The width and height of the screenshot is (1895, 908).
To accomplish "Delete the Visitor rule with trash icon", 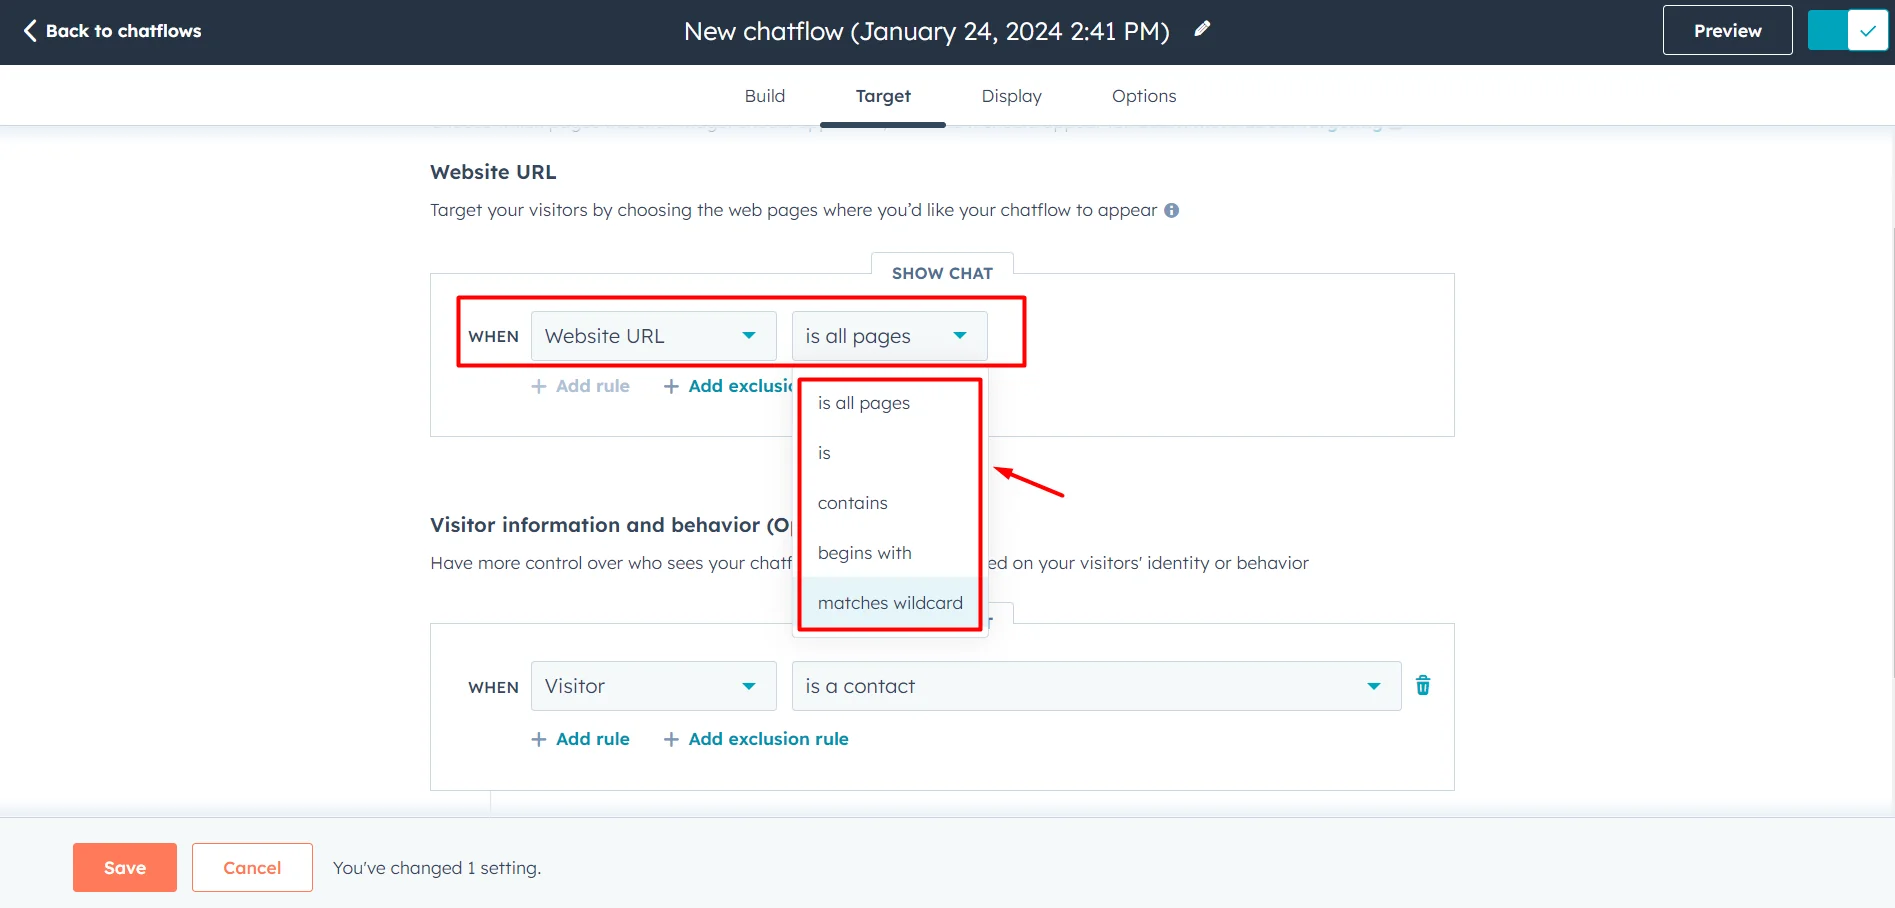I will coord(1422,686).
